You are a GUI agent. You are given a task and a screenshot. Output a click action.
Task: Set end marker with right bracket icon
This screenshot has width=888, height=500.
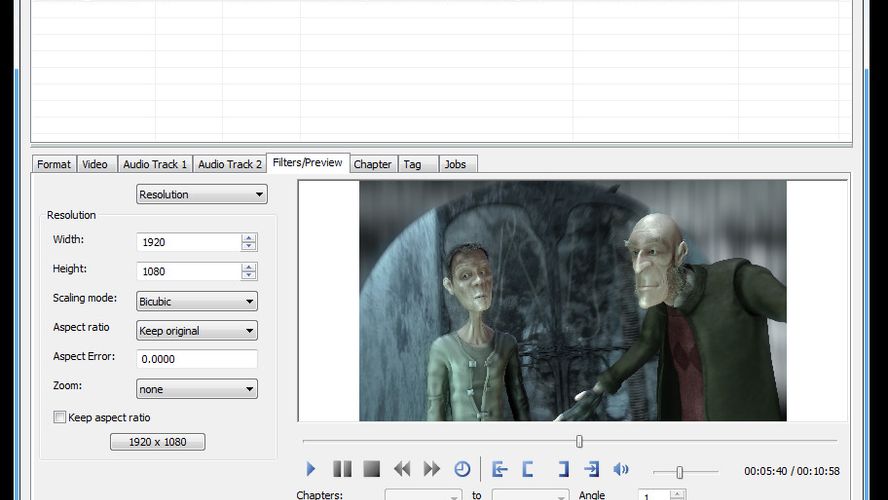click(x=562, y=469)
